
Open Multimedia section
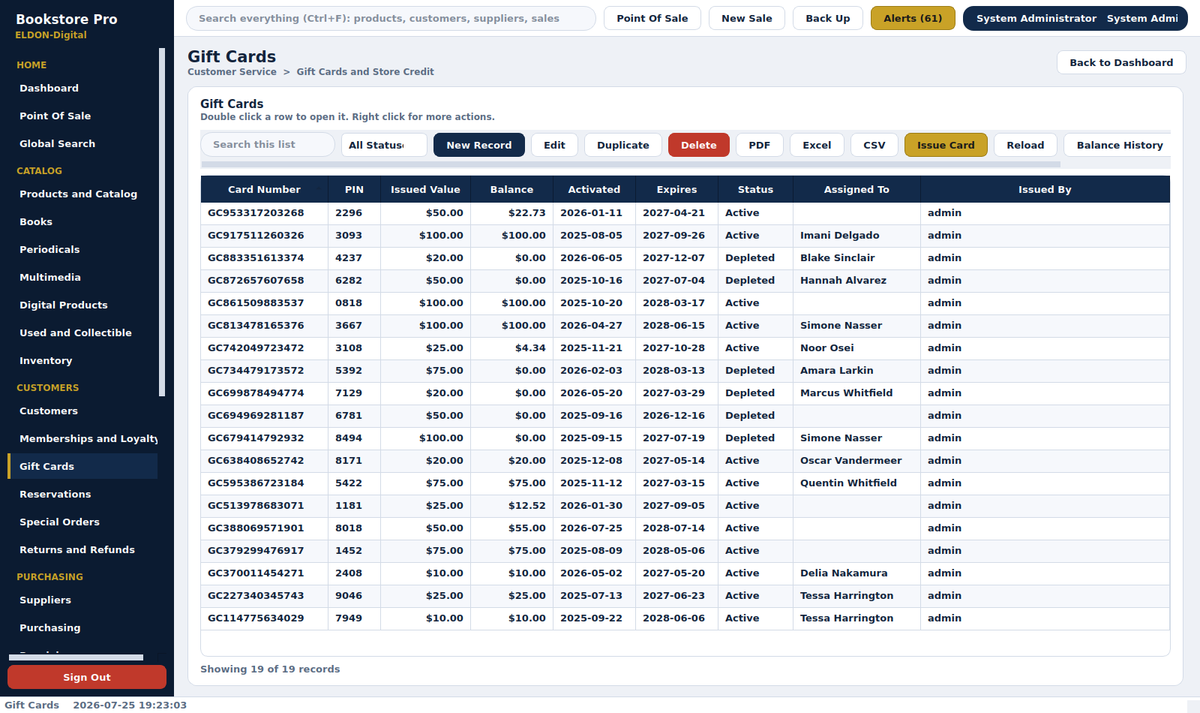click(82, 277)
